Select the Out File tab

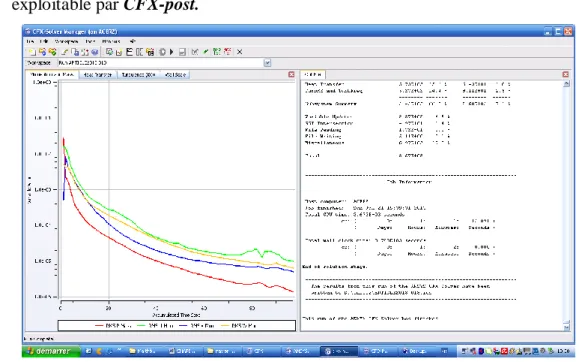pyautogui.click(x=312, y=75)
